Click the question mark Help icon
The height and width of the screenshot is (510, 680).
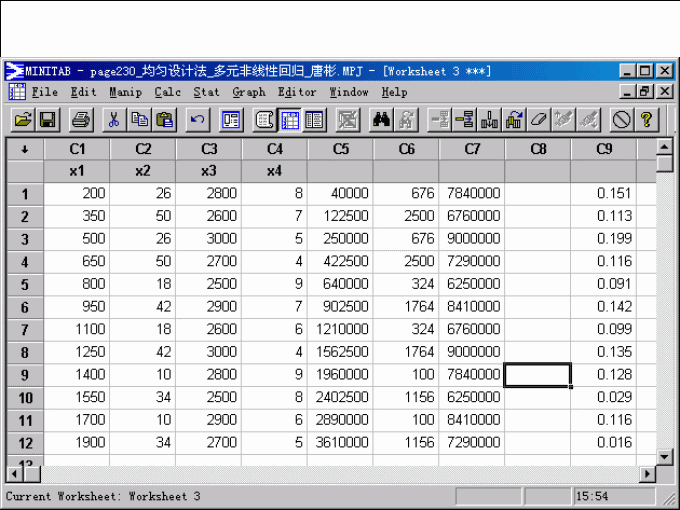click(x=647, y=120)
